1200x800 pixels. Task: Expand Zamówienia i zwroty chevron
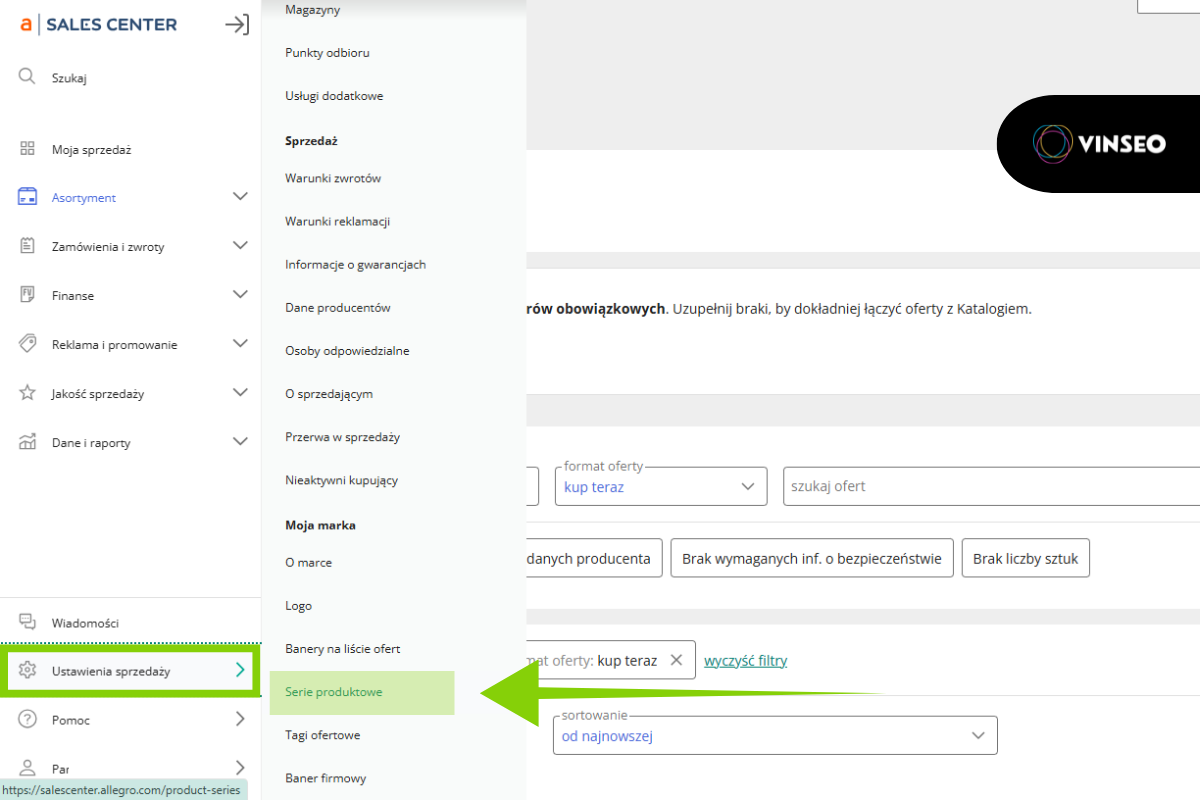(x=240, y=245)
